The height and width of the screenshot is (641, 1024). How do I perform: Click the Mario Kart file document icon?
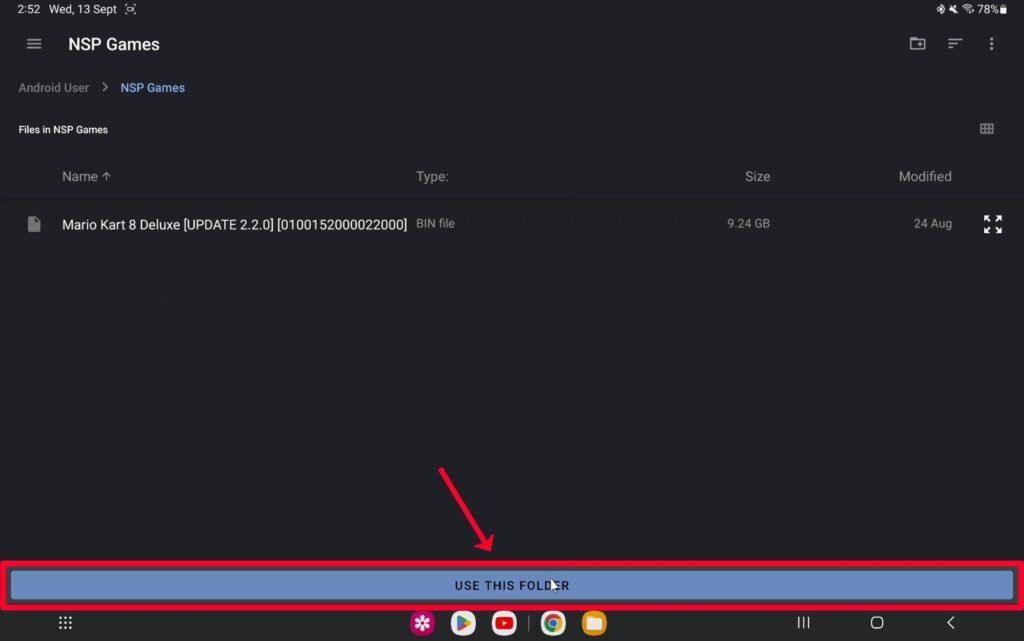click(34, 224)
